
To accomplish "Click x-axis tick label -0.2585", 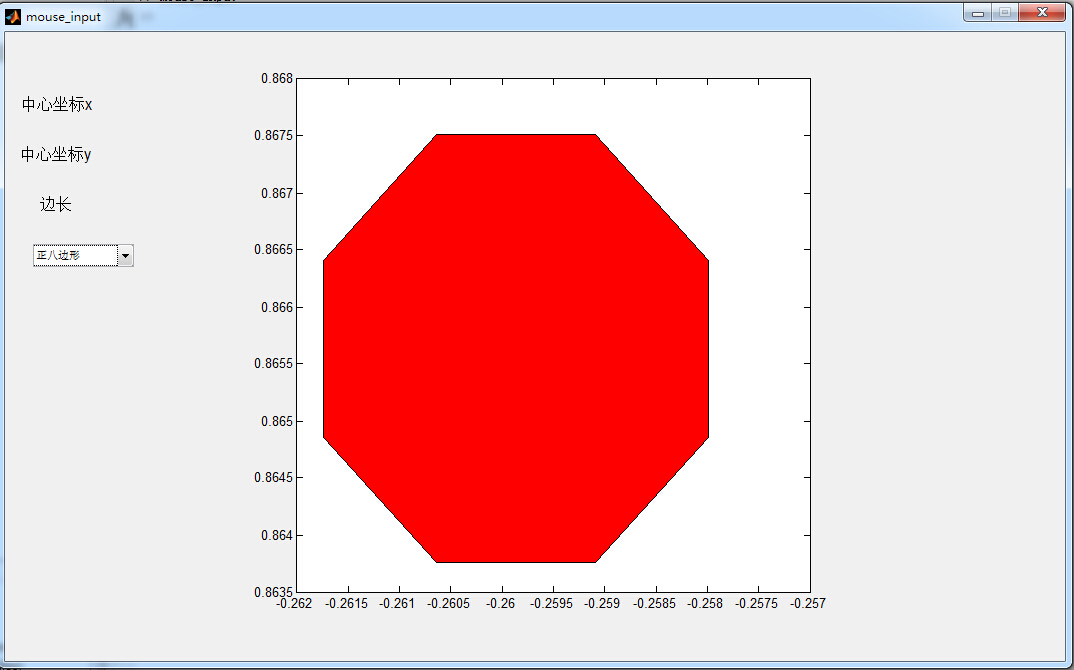I will point(654,604).
